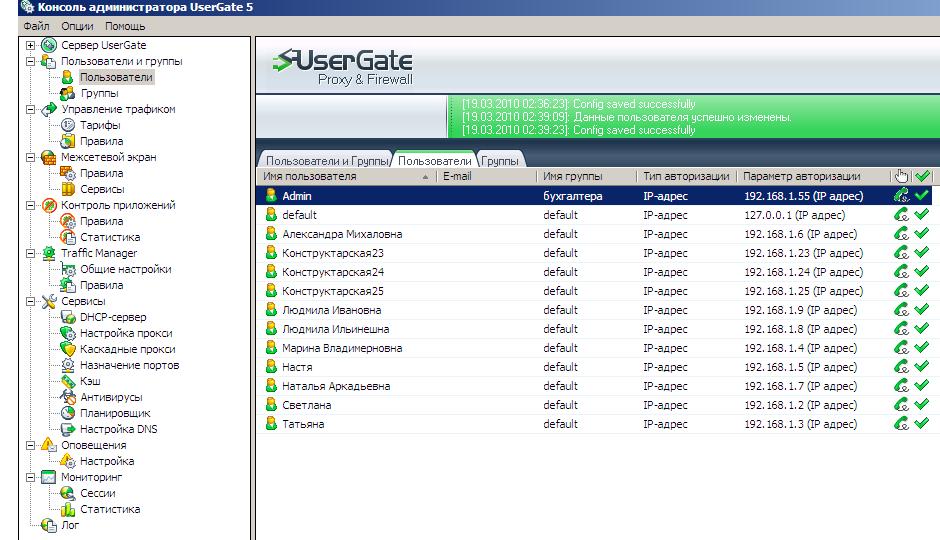The width and height of the screenshot is (940, 540).
Task: Open Правила under Traffic Manager
Action: point(101,285)
